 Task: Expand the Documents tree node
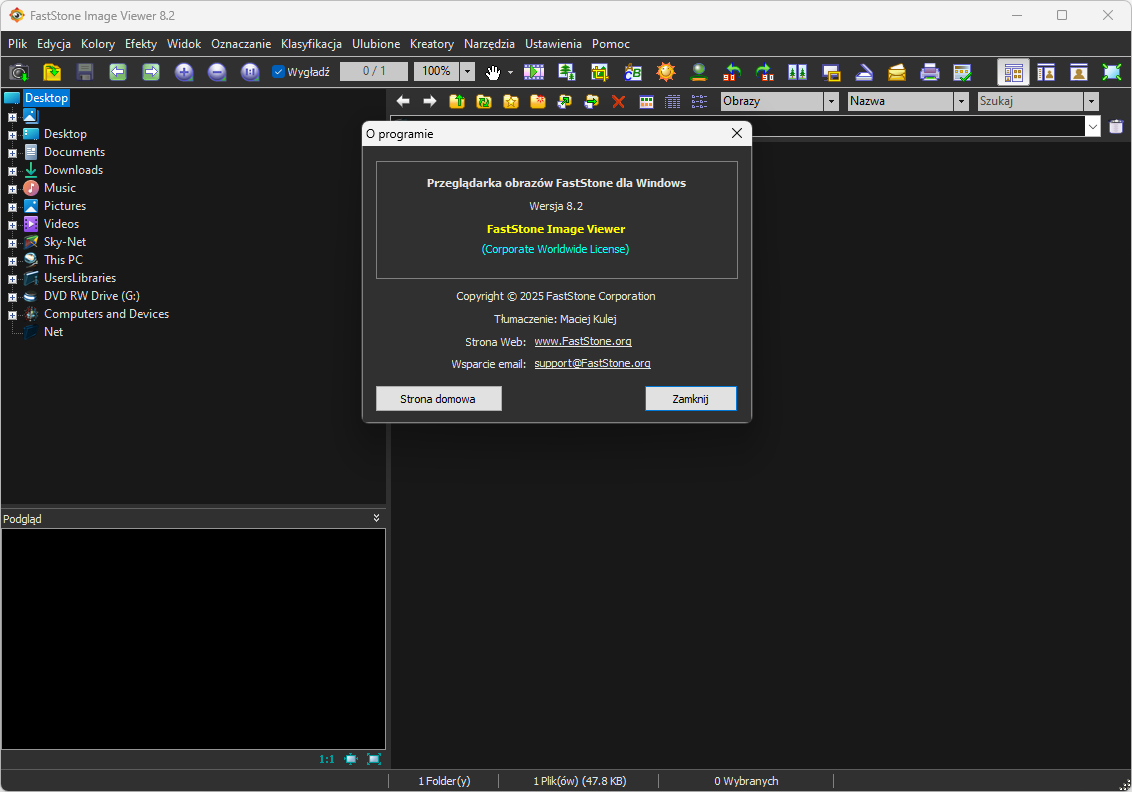[12, 153]
